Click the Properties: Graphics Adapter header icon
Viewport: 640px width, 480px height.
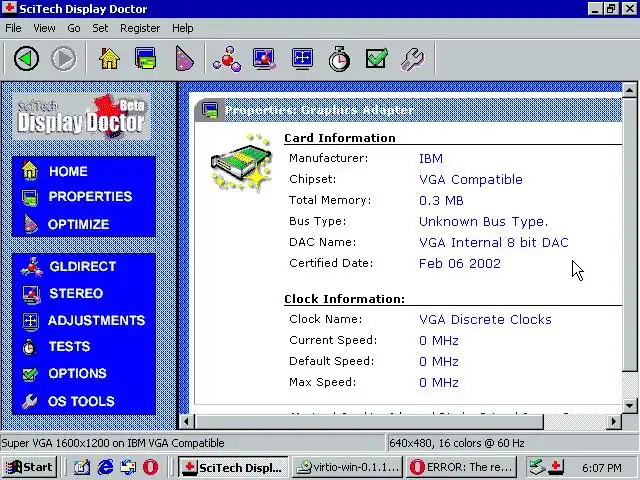click(210, 110)
